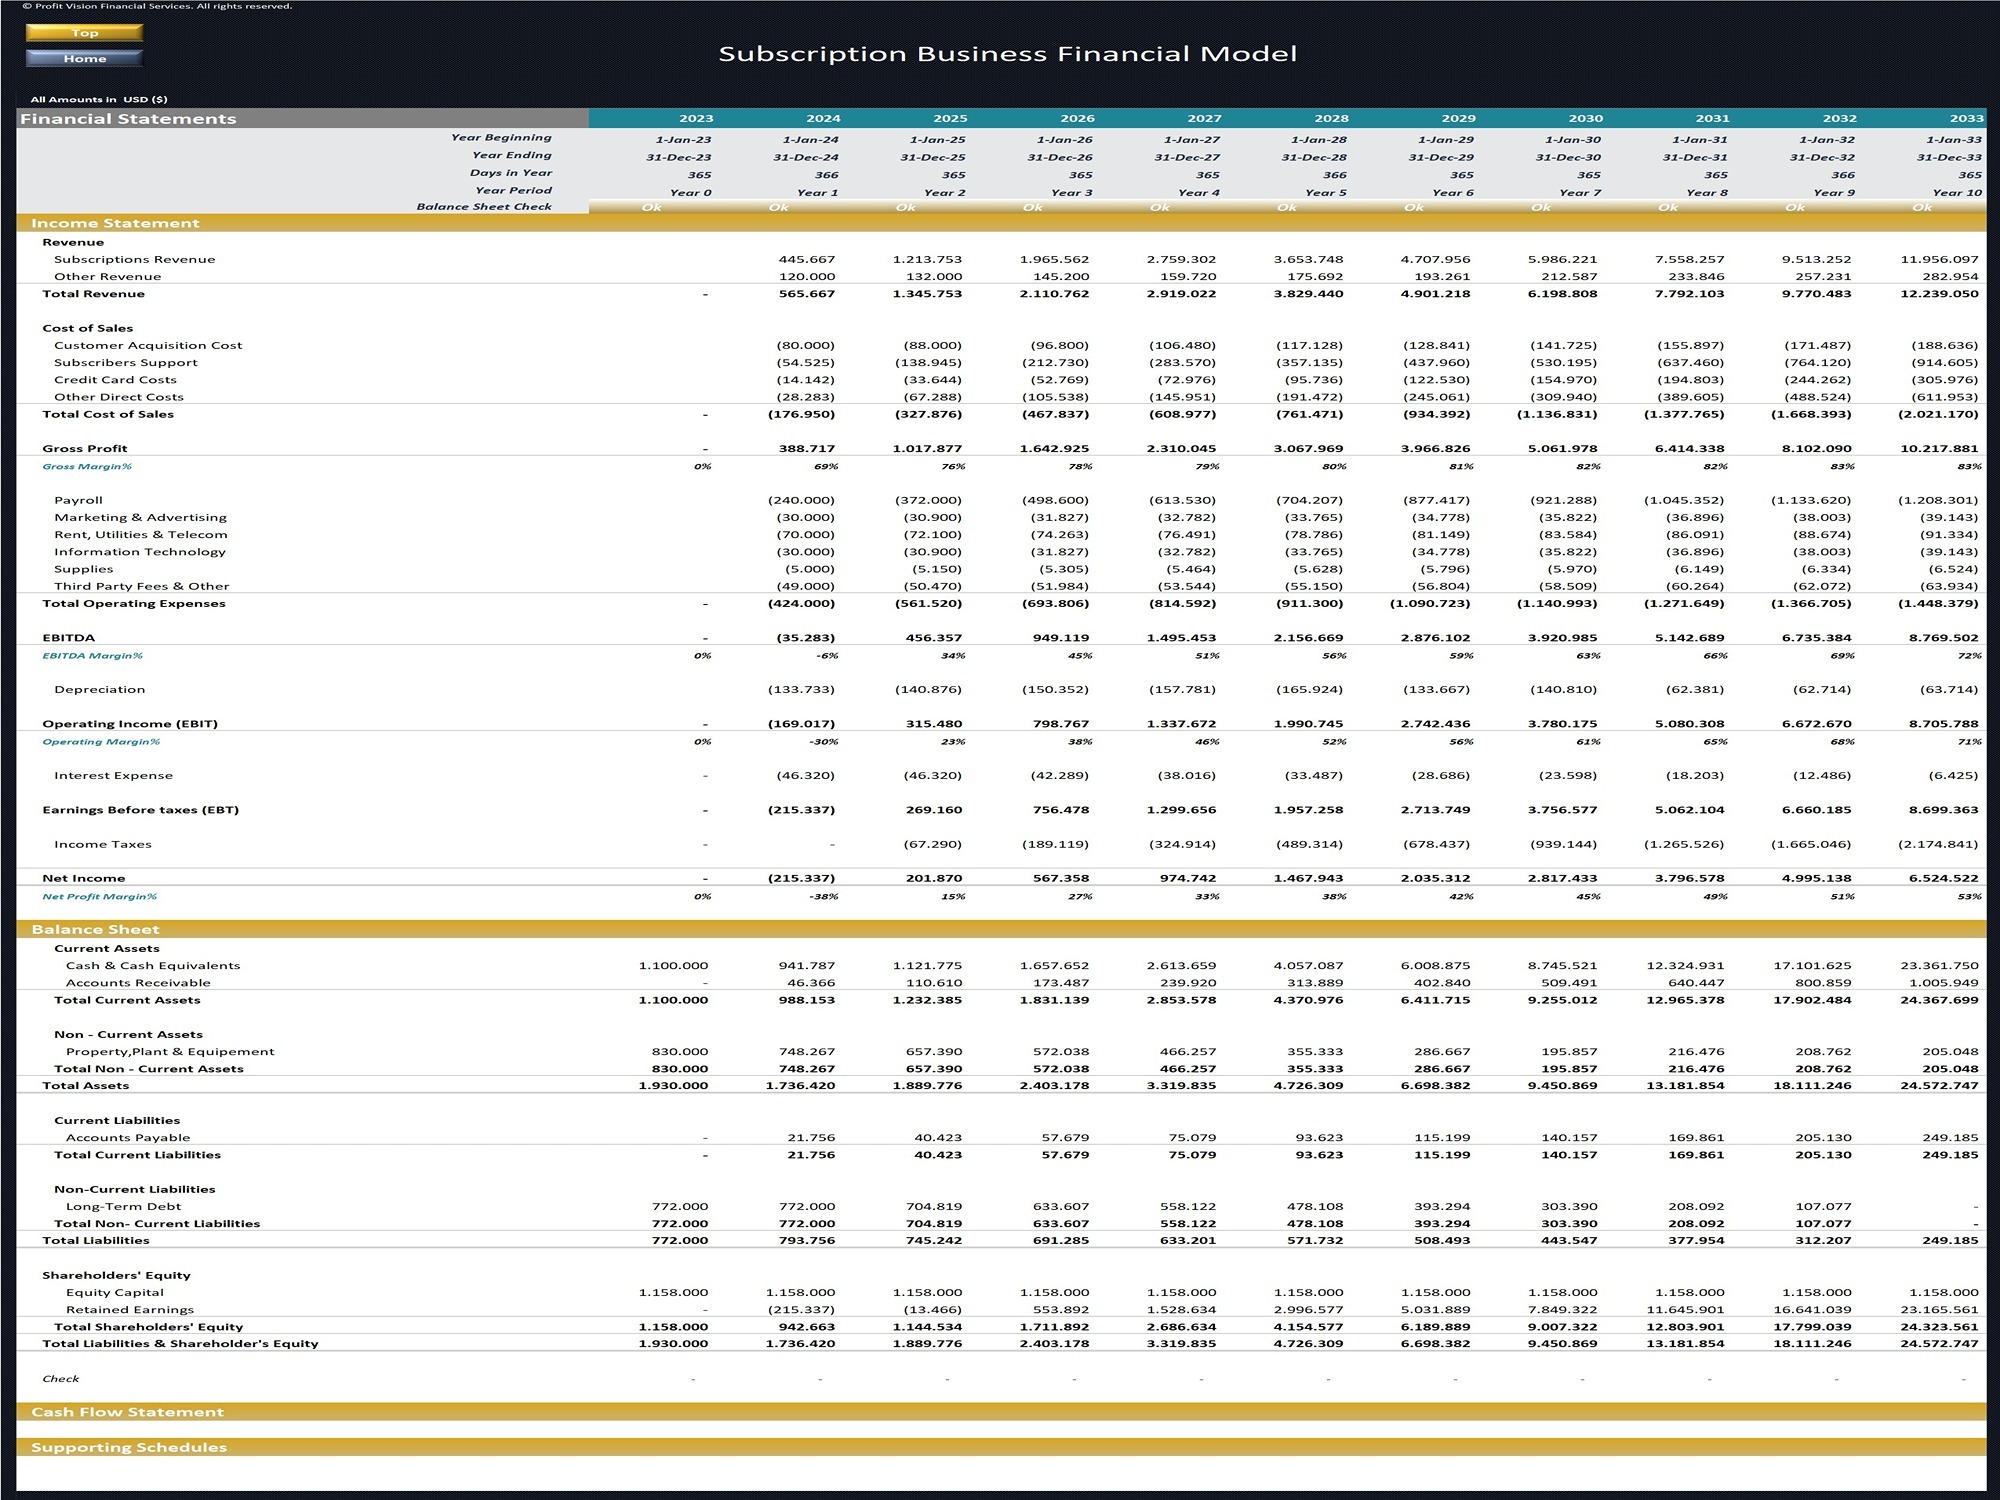Select the 31-Dec-33 date cell
Screen dimensions: 2000x1500
point(1949,157)
